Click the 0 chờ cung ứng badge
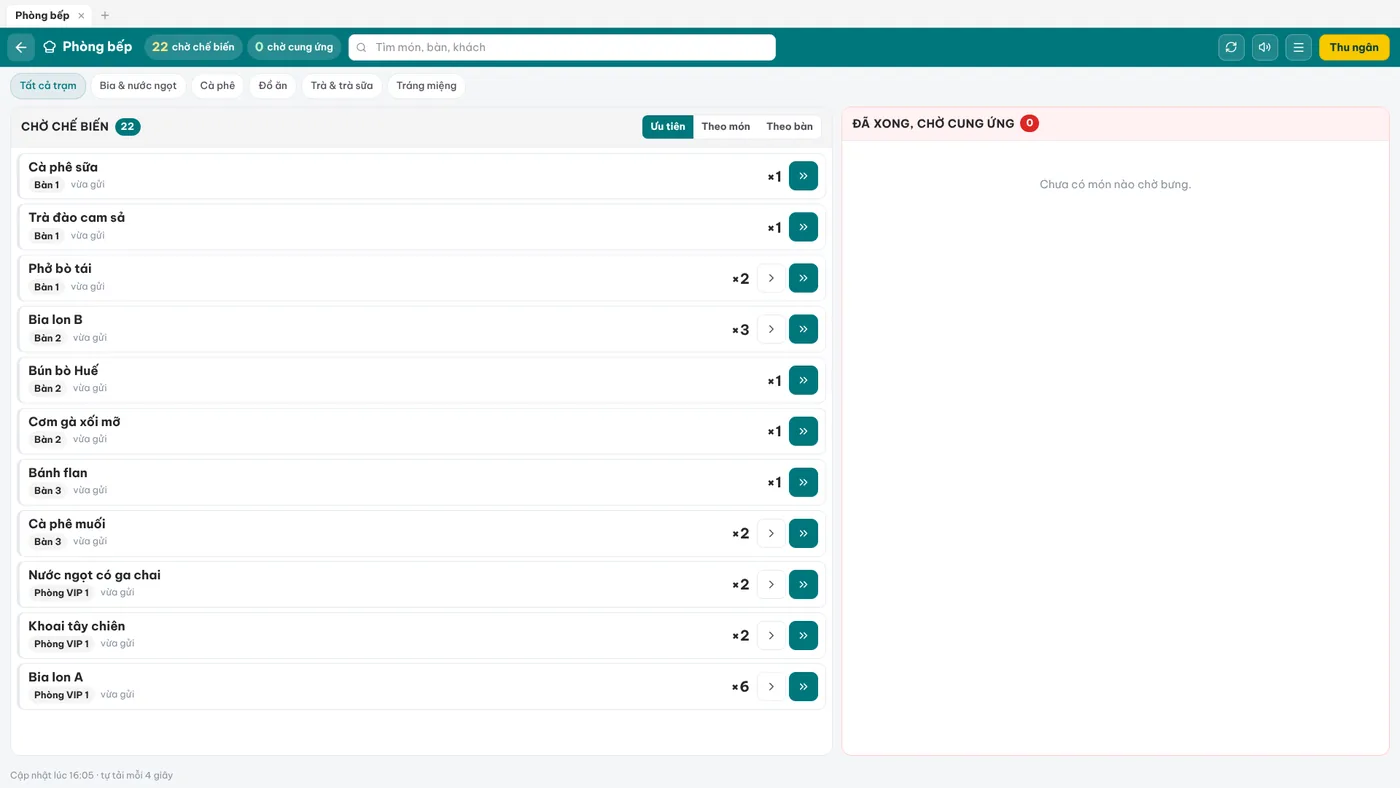Image resolution: width=1400 pixels, height=788 pixels. tap(294, 47)
